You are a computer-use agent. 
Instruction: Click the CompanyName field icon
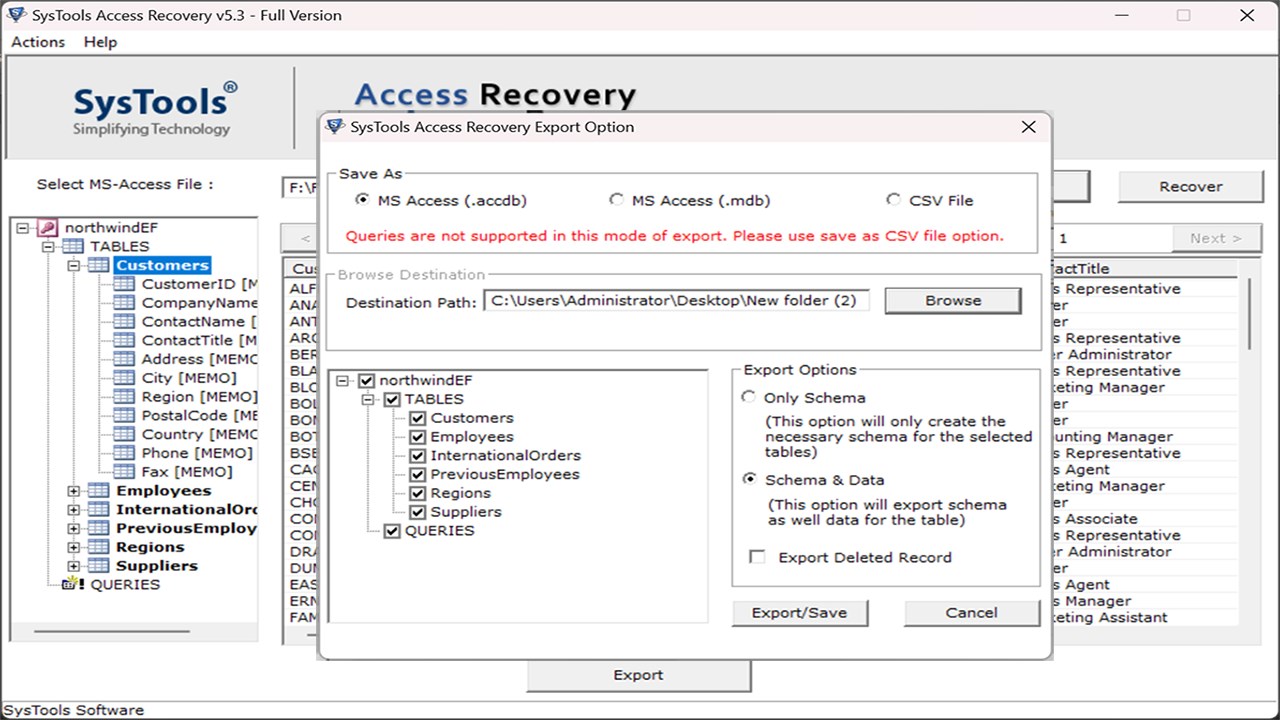124,302
